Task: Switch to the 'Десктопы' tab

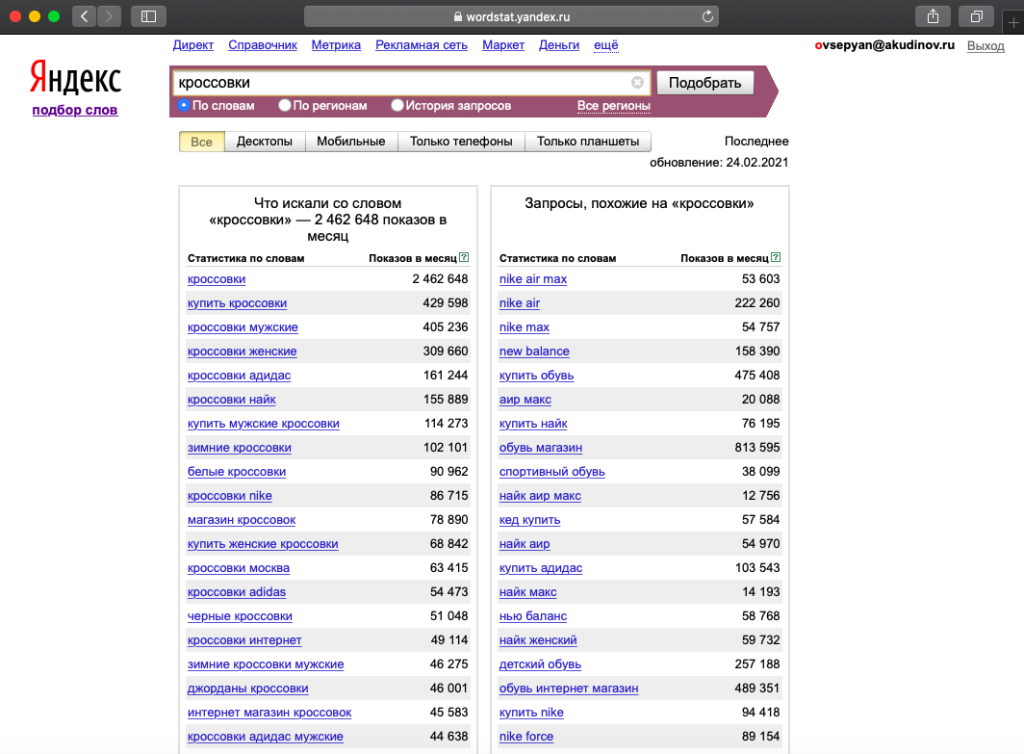Action: pos(264,142)
